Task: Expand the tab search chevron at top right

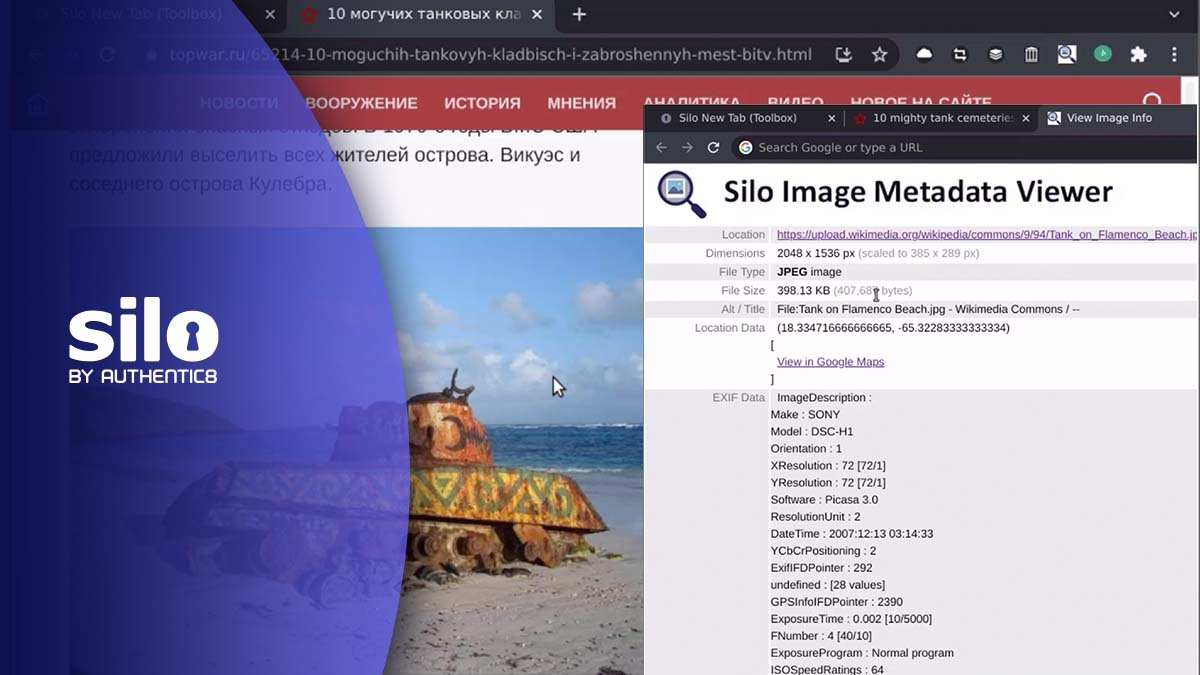Action: tap(1175, 15)
